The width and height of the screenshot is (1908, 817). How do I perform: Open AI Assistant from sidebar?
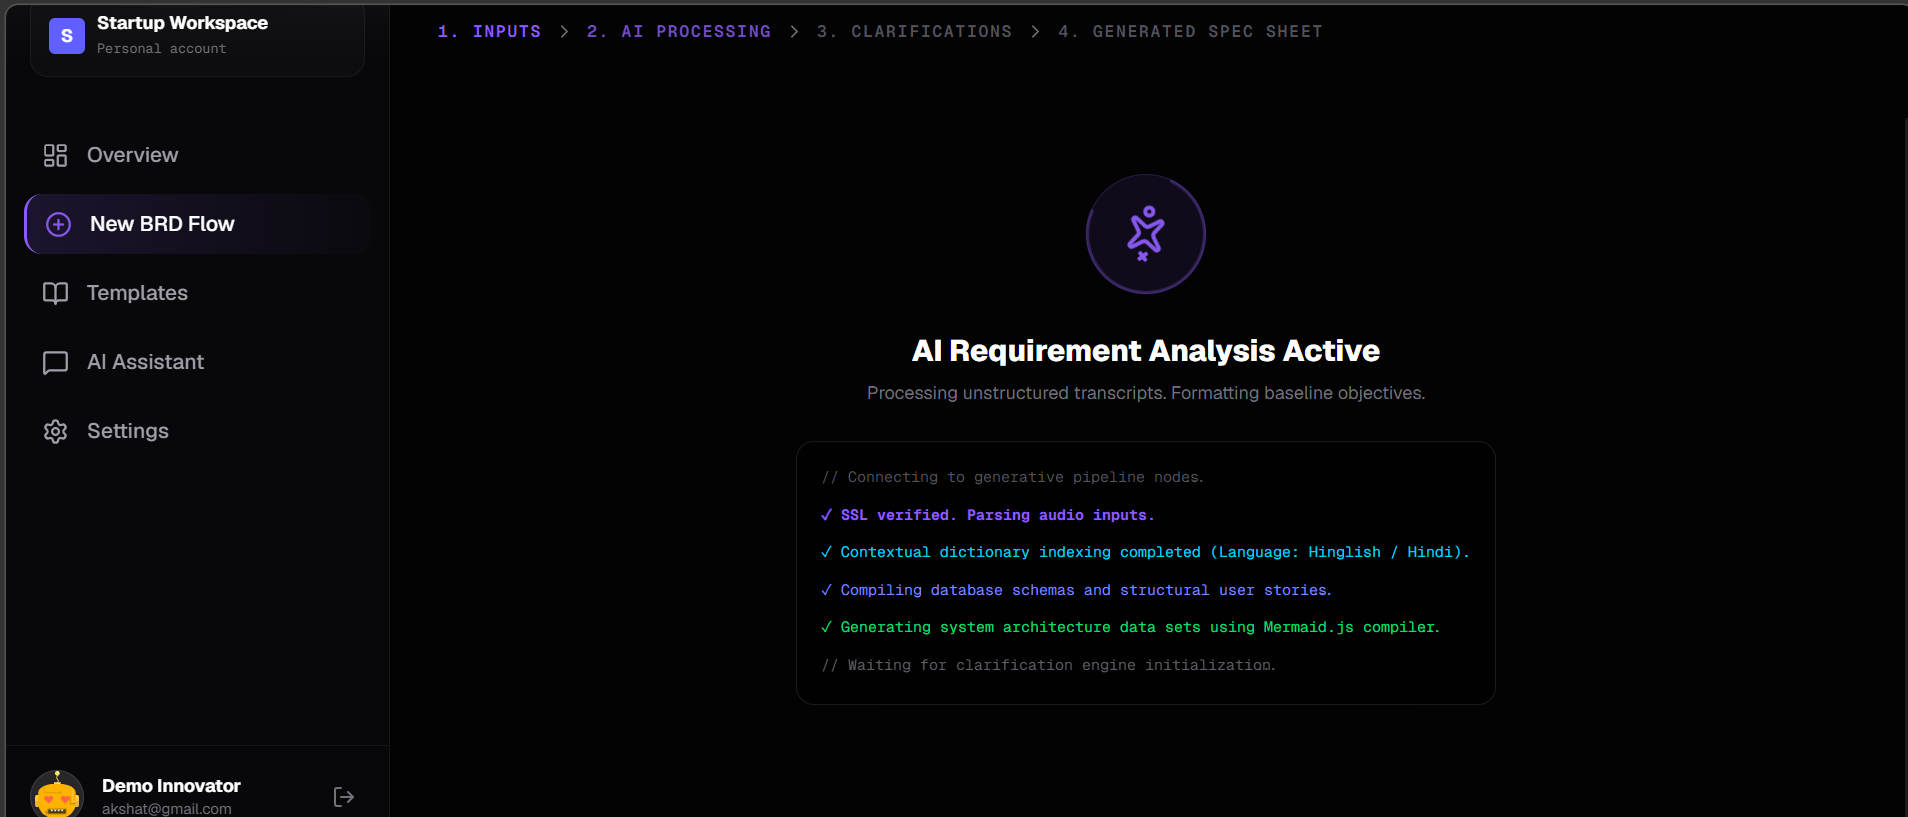coord(145,362)
